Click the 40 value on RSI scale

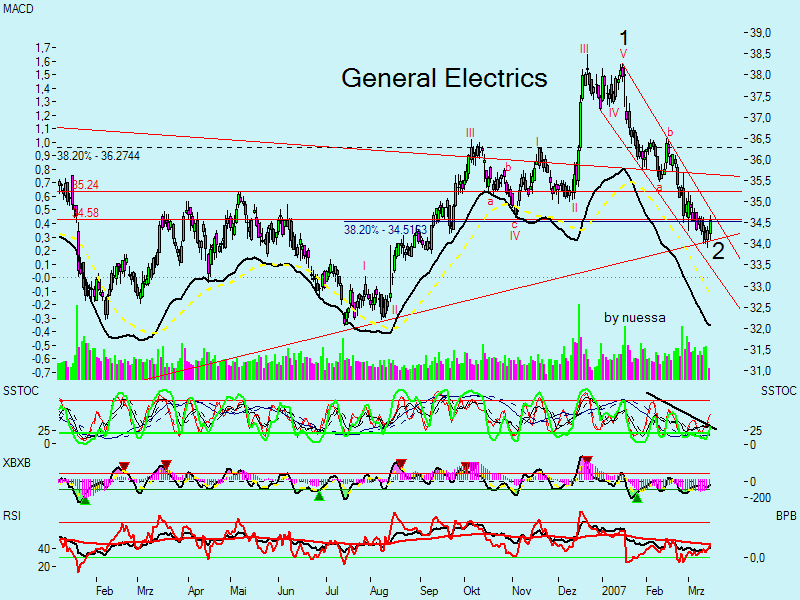click(x=44, y=549)
